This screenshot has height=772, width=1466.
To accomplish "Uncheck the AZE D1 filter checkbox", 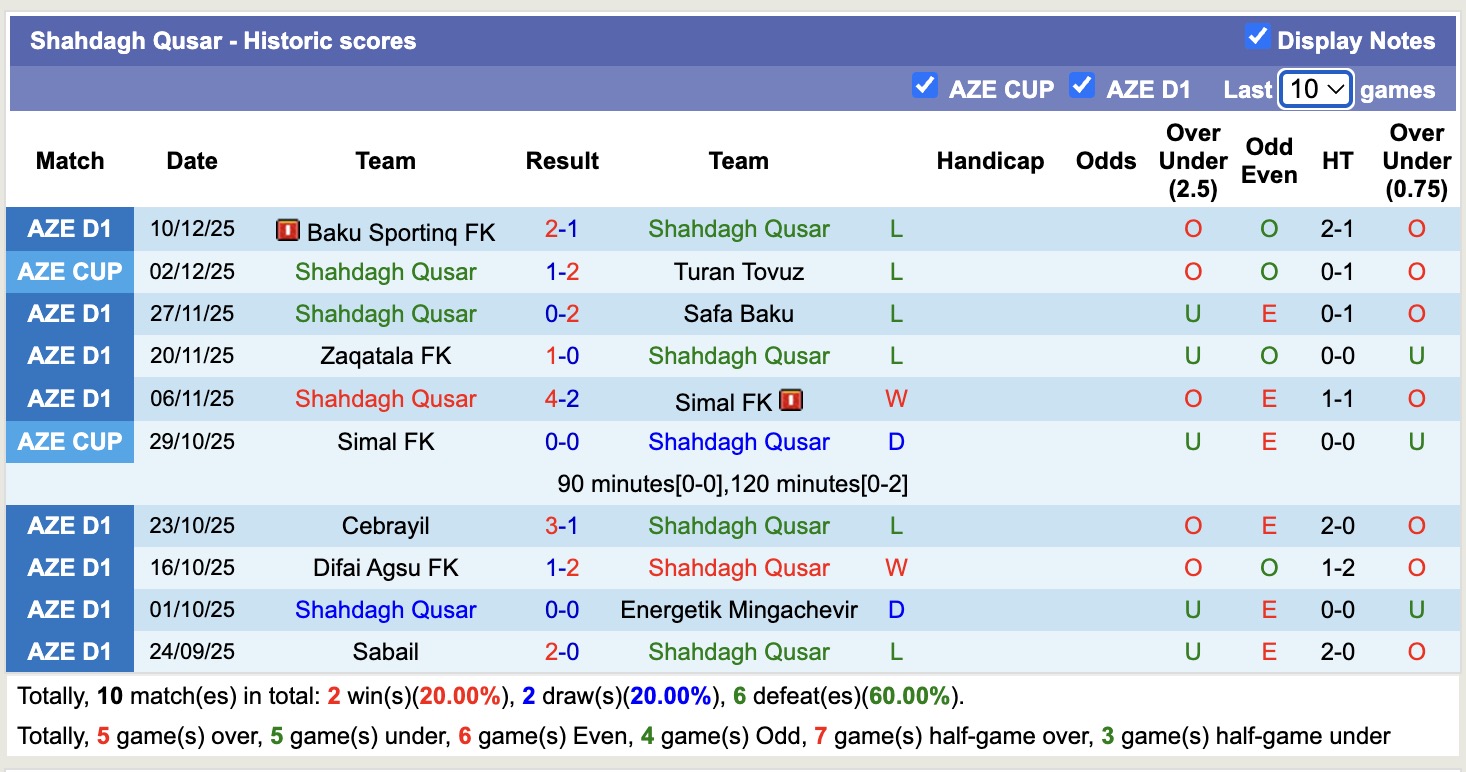I will click(1081, 86).
